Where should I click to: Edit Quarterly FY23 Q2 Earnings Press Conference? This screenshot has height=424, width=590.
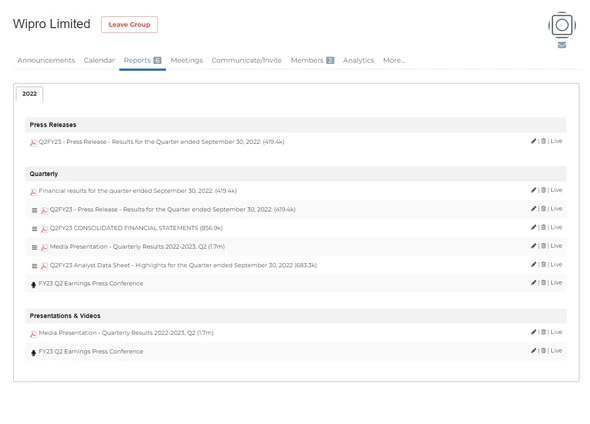pyautogui.click(x=533, y=283)
